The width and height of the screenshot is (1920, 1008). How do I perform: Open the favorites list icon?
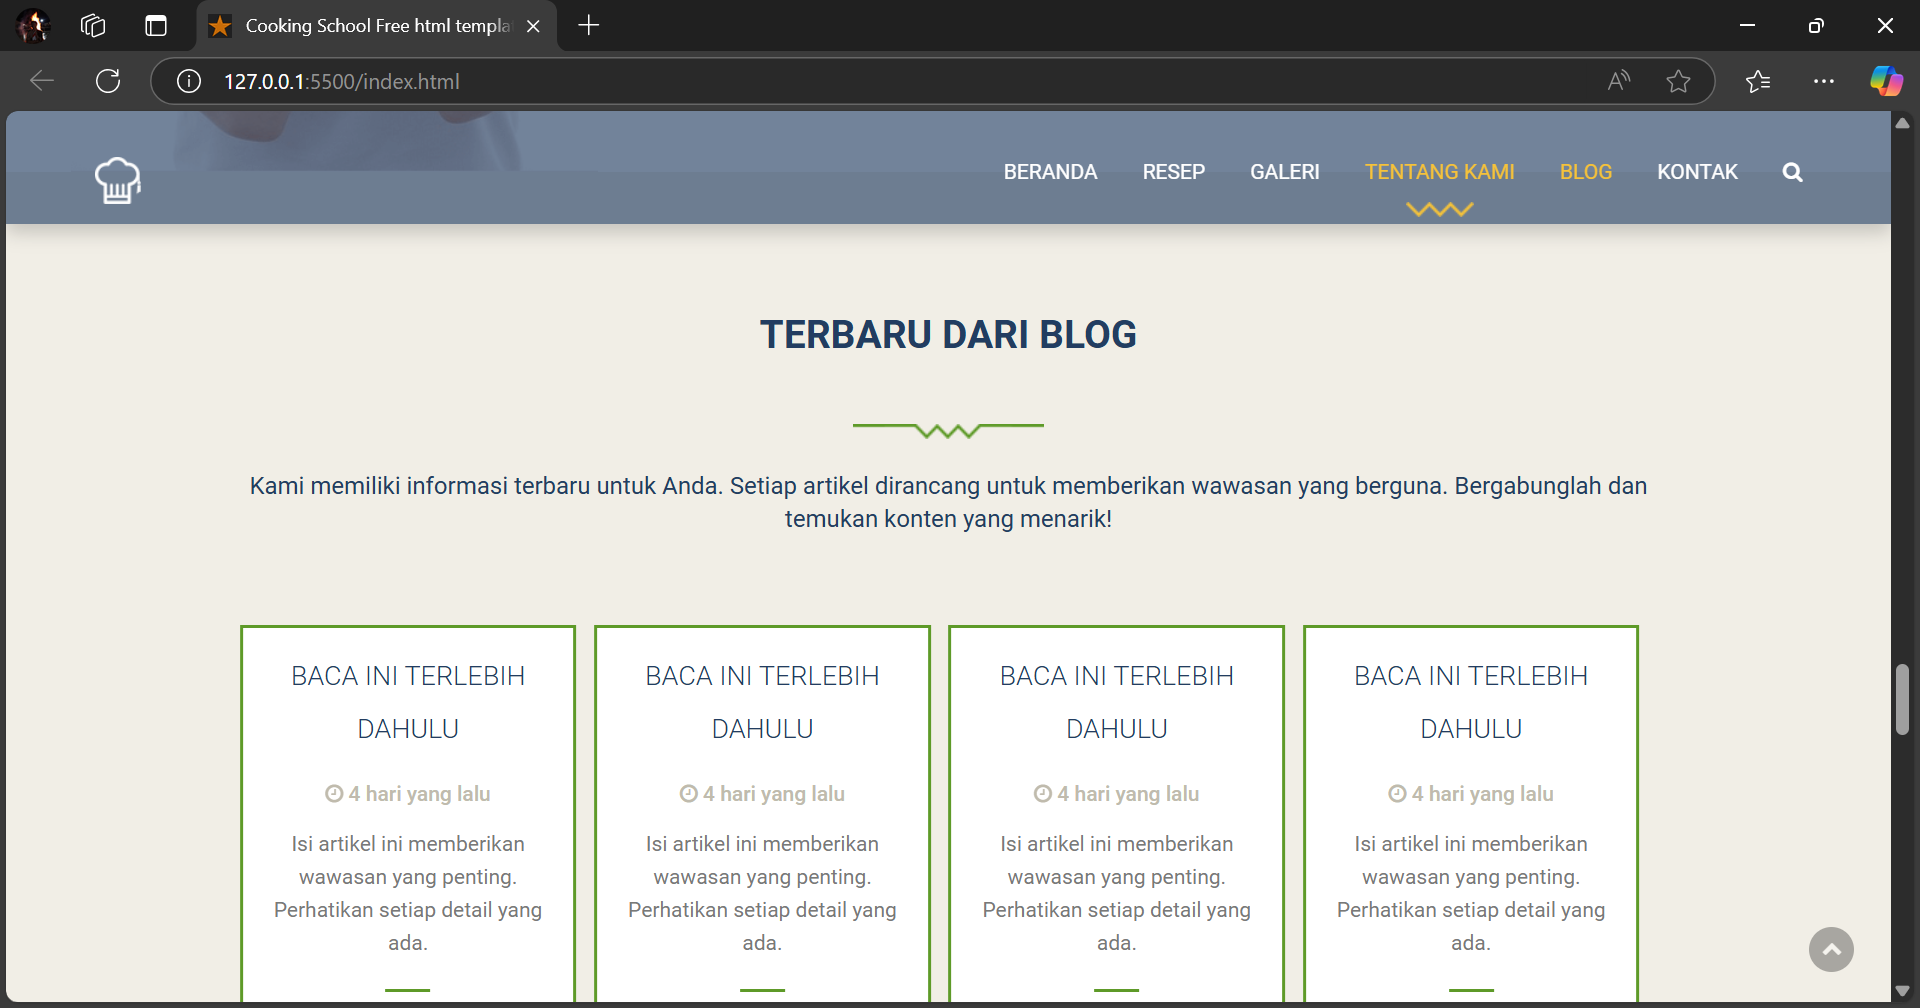(x=1757, y=81)
